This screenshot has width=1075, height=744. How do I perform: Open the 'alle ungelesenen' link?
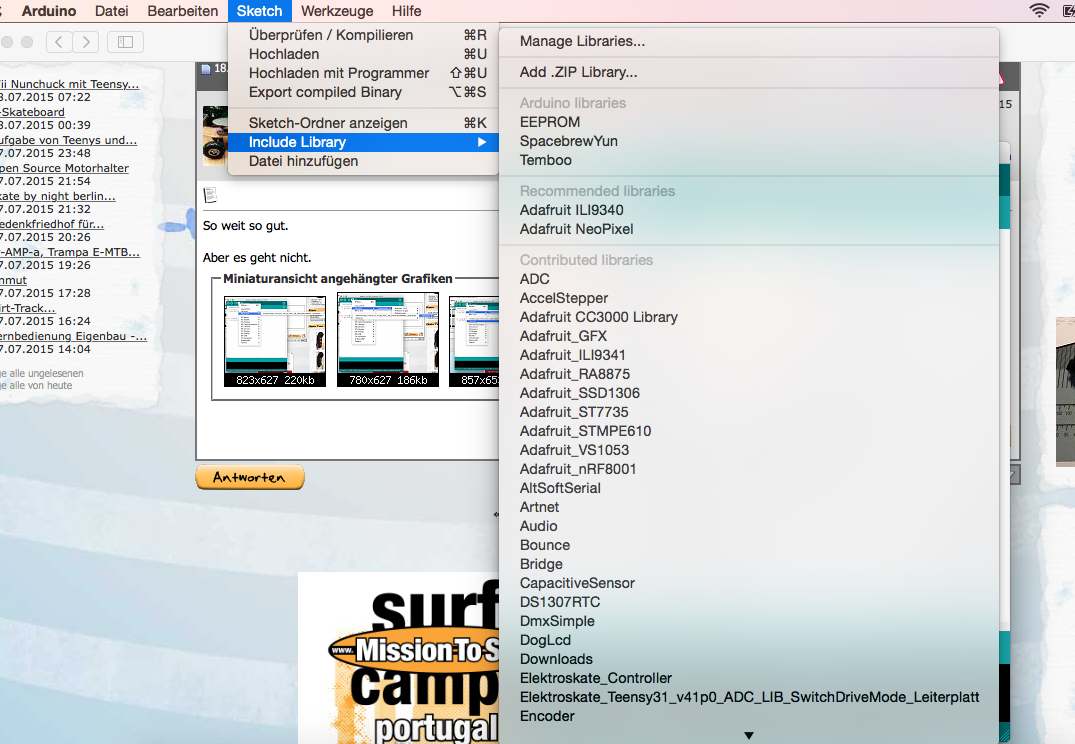(42, 374)
